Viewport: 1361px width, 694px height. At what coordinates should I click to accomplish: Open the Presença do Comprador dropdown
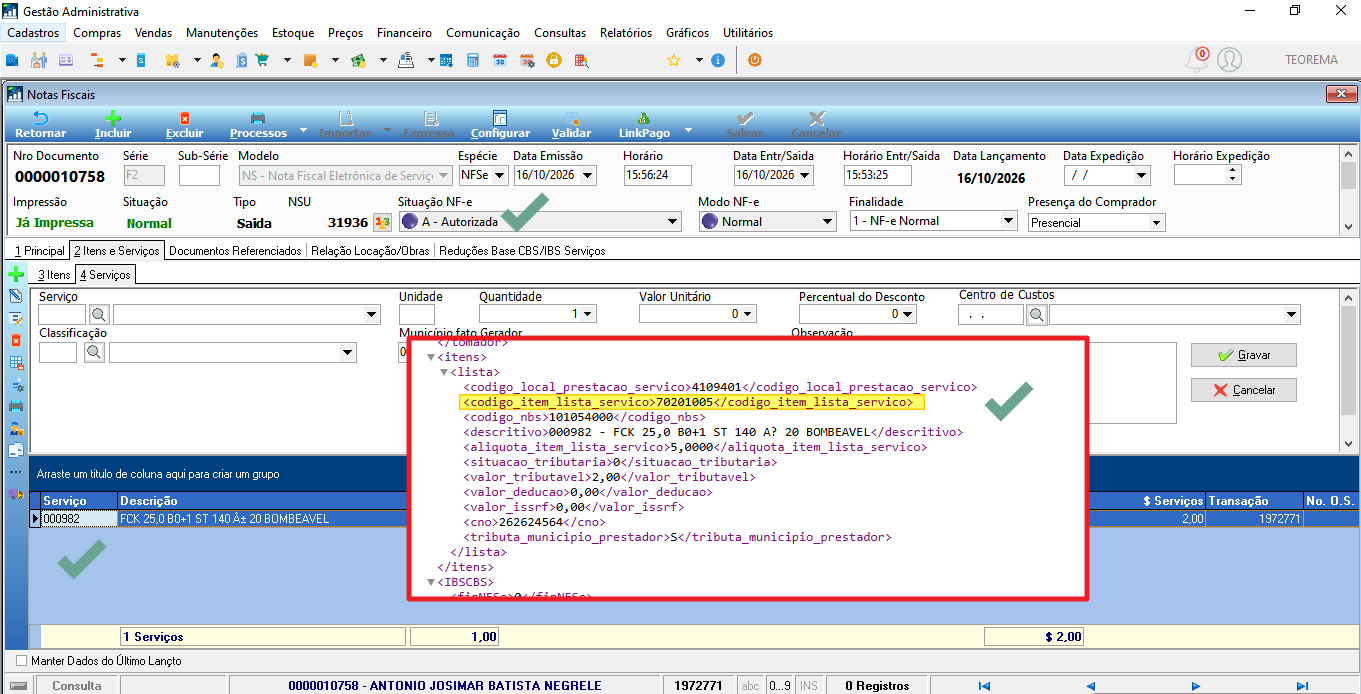tap(1157, 223)
